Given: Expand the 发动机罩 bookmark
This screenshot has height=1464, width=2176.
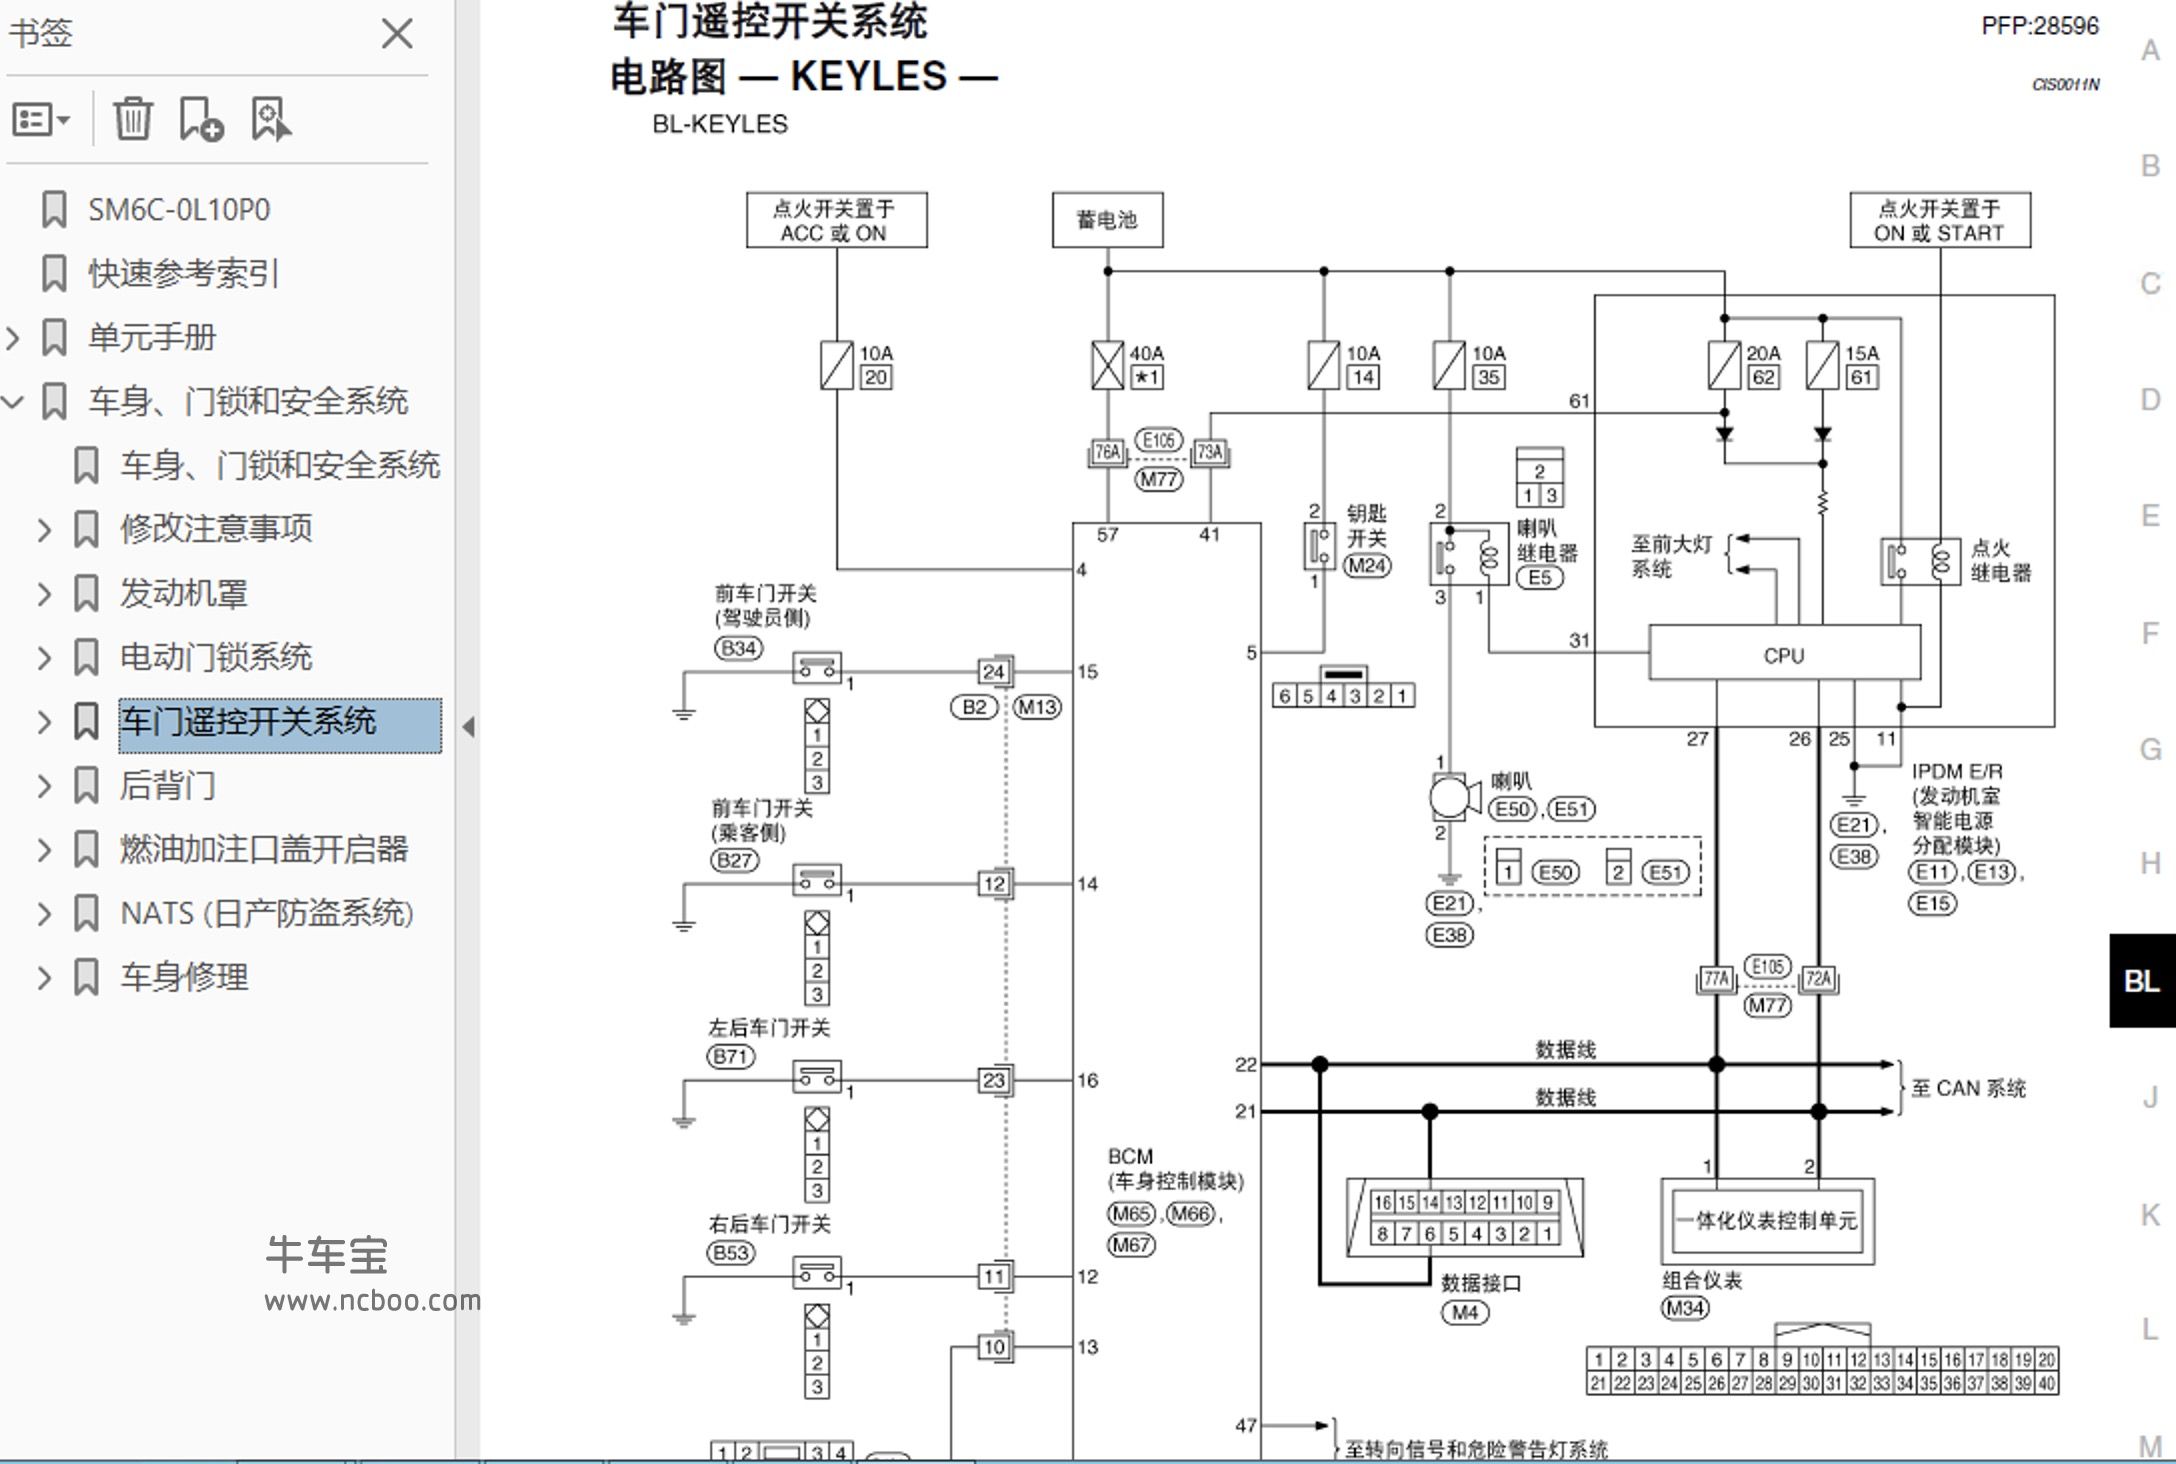Looking at the screenshot, I should pos(44,594).
